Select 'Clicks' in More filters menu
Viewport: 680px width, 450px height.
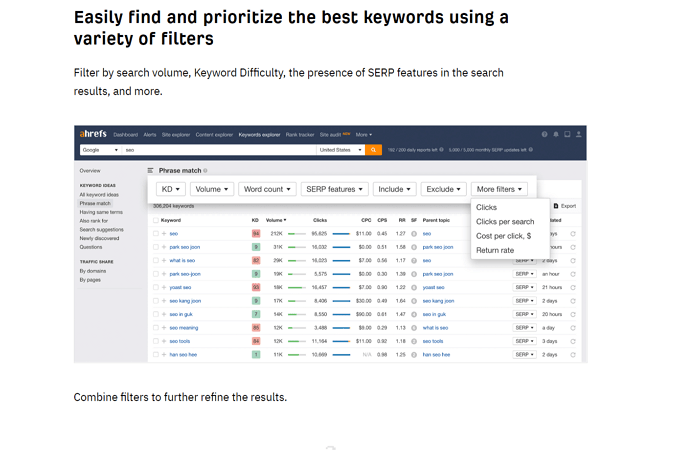tap(487, 207)
